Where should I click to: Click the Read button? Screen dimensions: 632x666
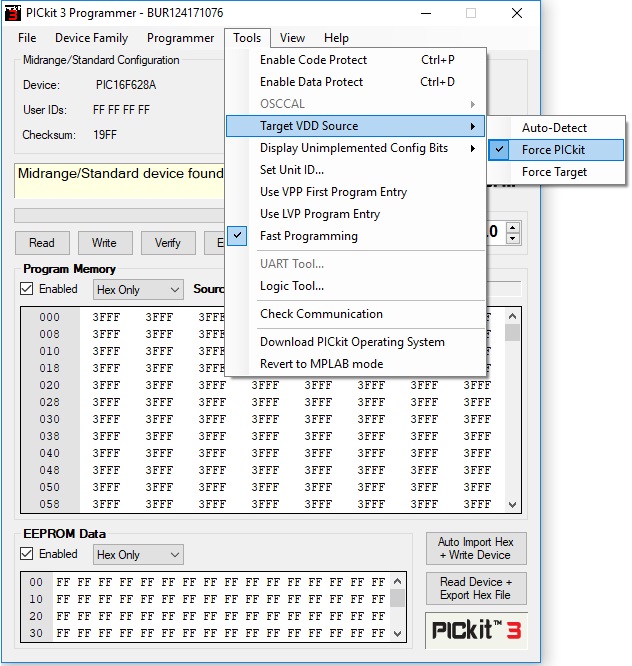tap(42, 243)
